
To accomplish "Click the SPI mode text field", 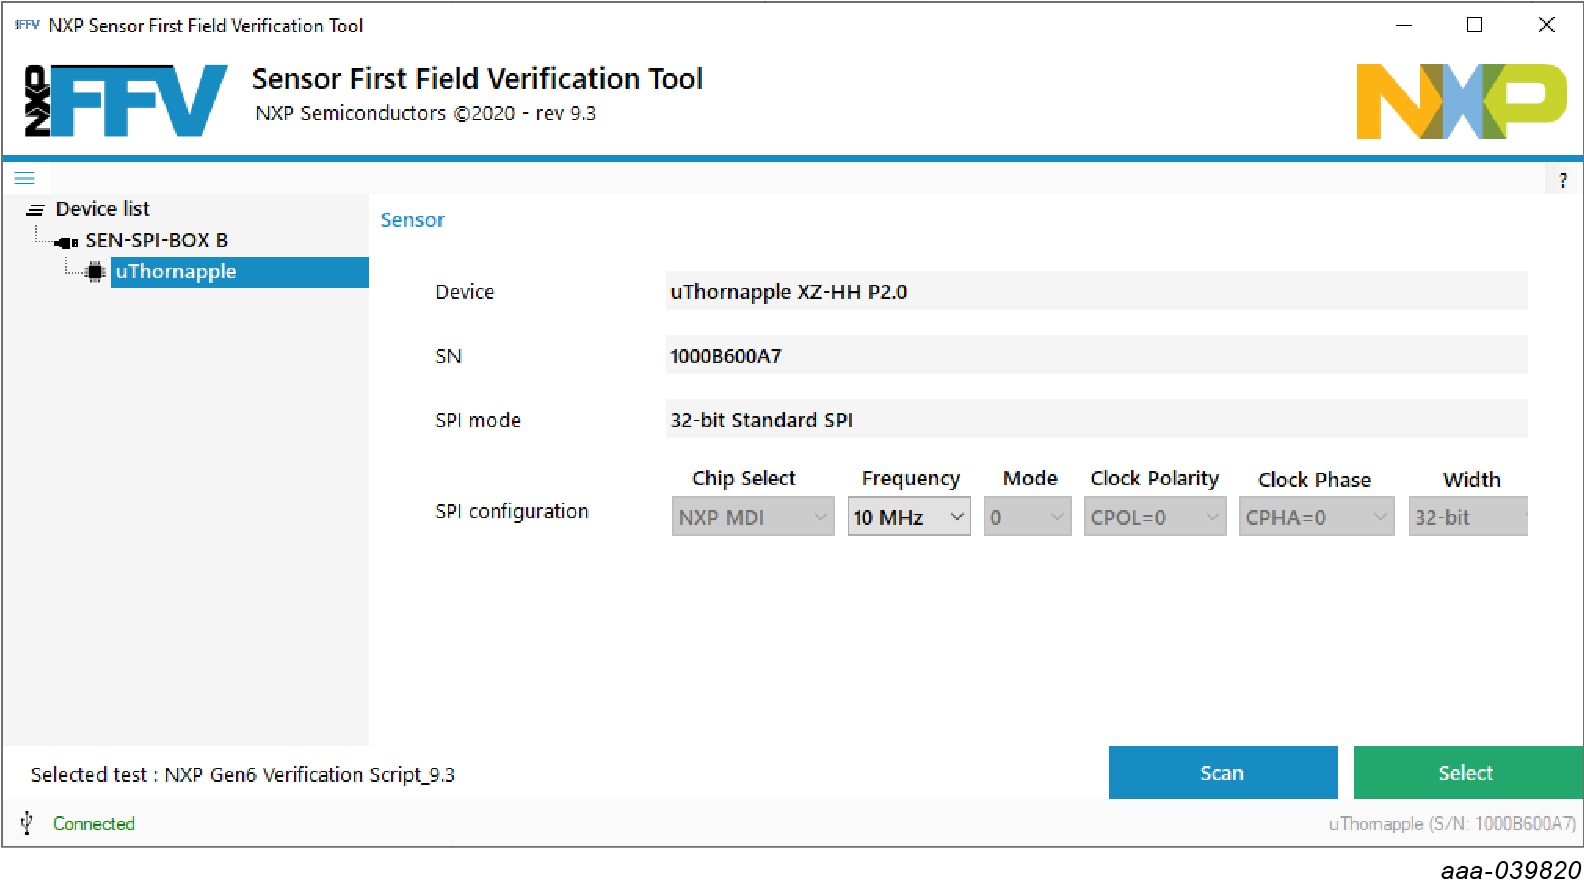I will pos(1096,420).
